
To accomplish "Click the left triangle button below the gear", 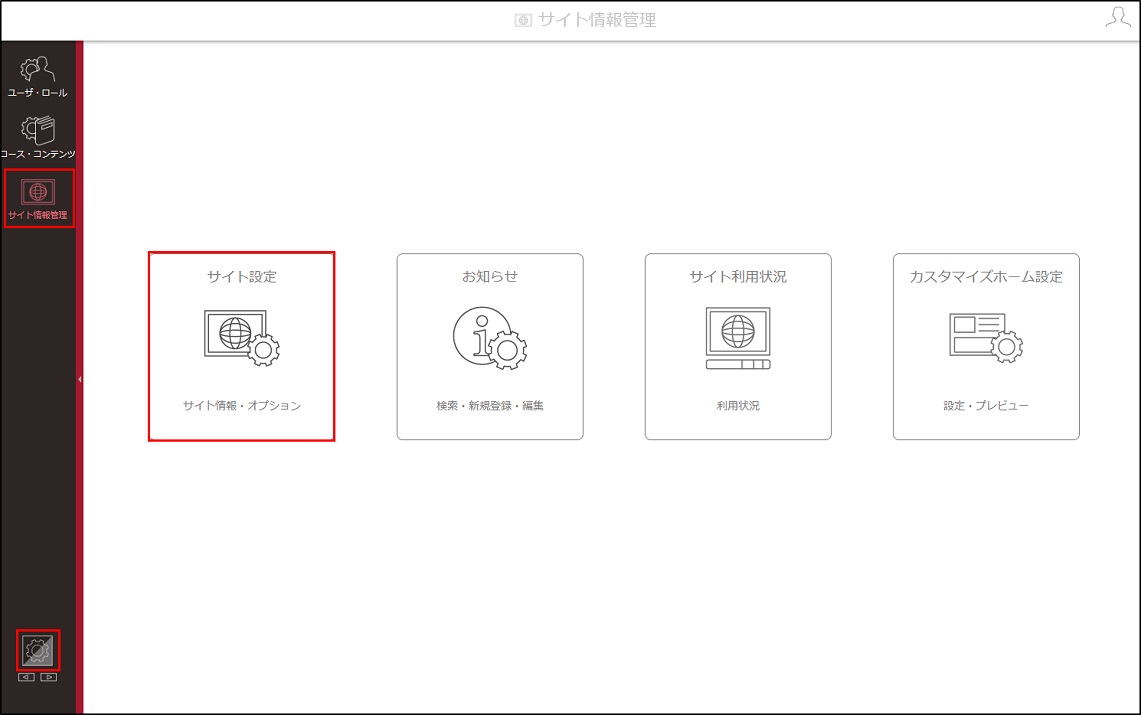I will [26, 677].
